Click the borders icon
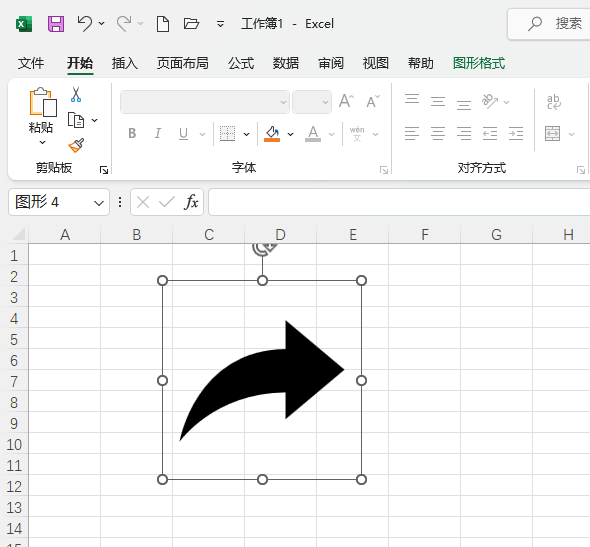This screenshot has width=590, height=547. coord(227,134)
